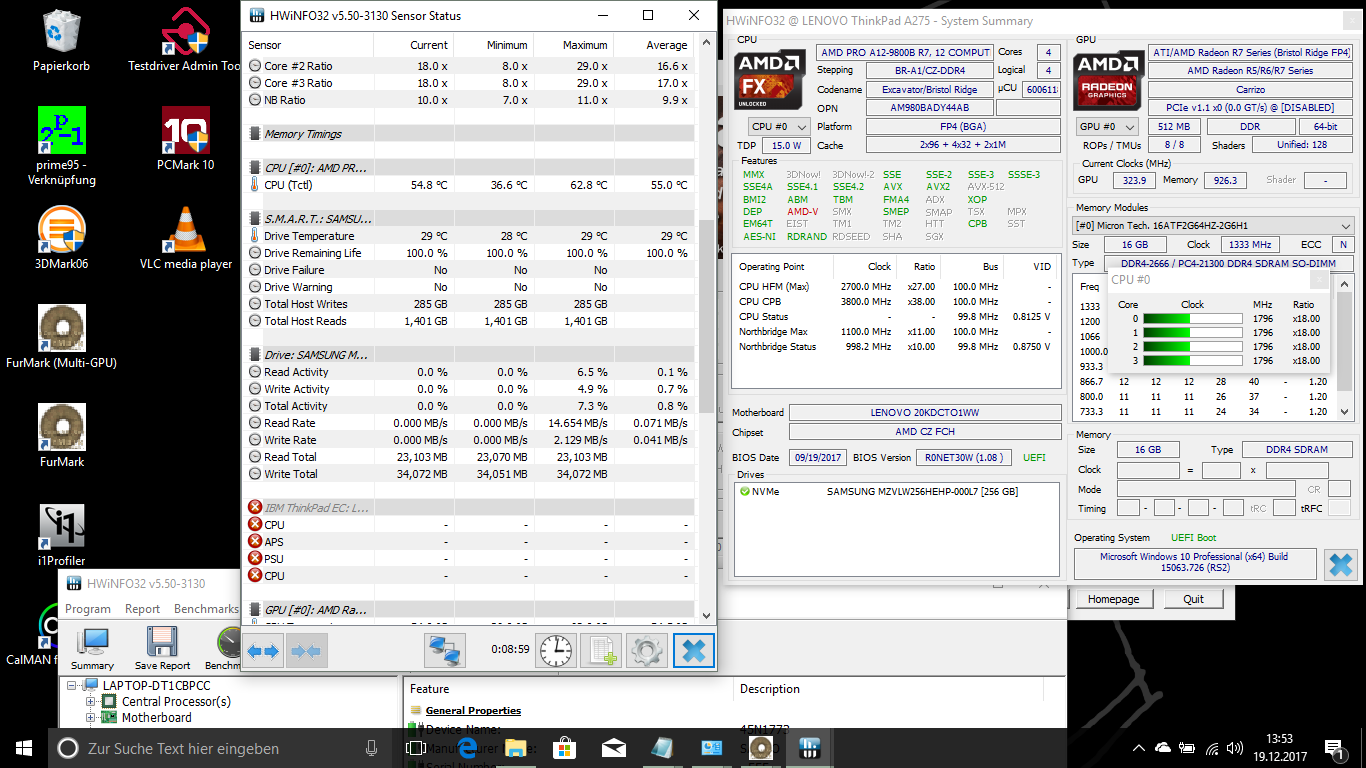Image resolution: width=1366 pixels, height=768 pixels.
Task: Click the Summary toolbar icon in HWiNFO32
Action: click(92, 648)
